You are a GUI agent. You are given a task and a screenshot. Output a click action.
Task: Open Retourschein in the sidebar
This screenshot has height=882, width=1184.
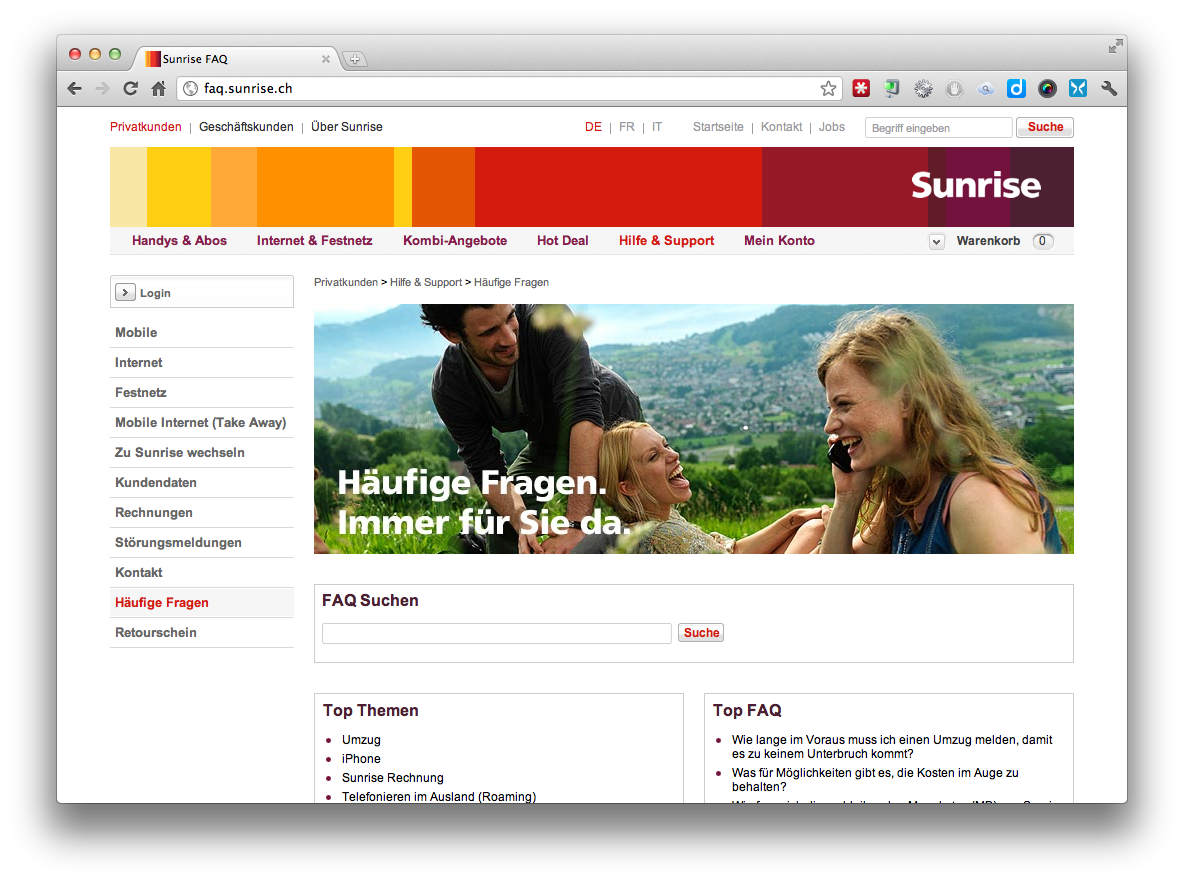pyautogui.click(x=202, y=633)
